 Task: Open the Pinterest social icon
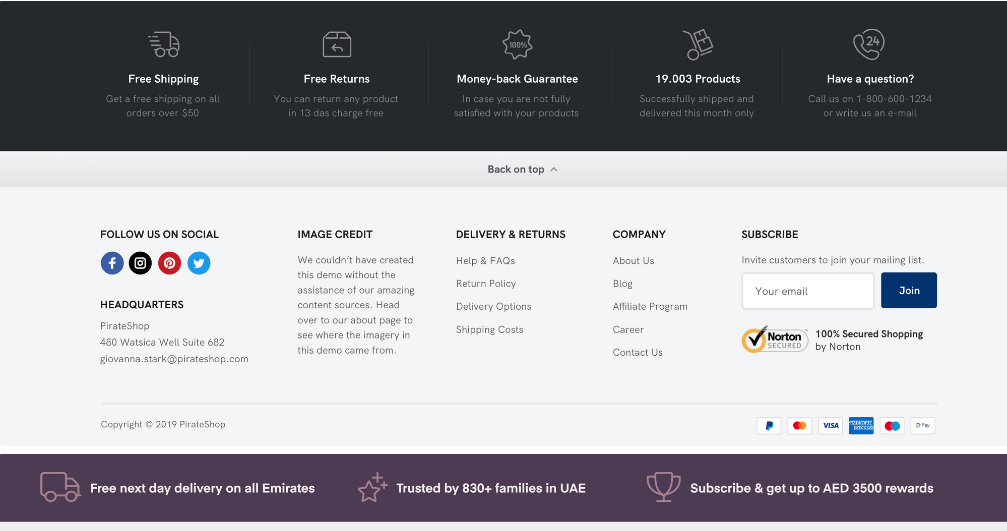tap(170, 263)
